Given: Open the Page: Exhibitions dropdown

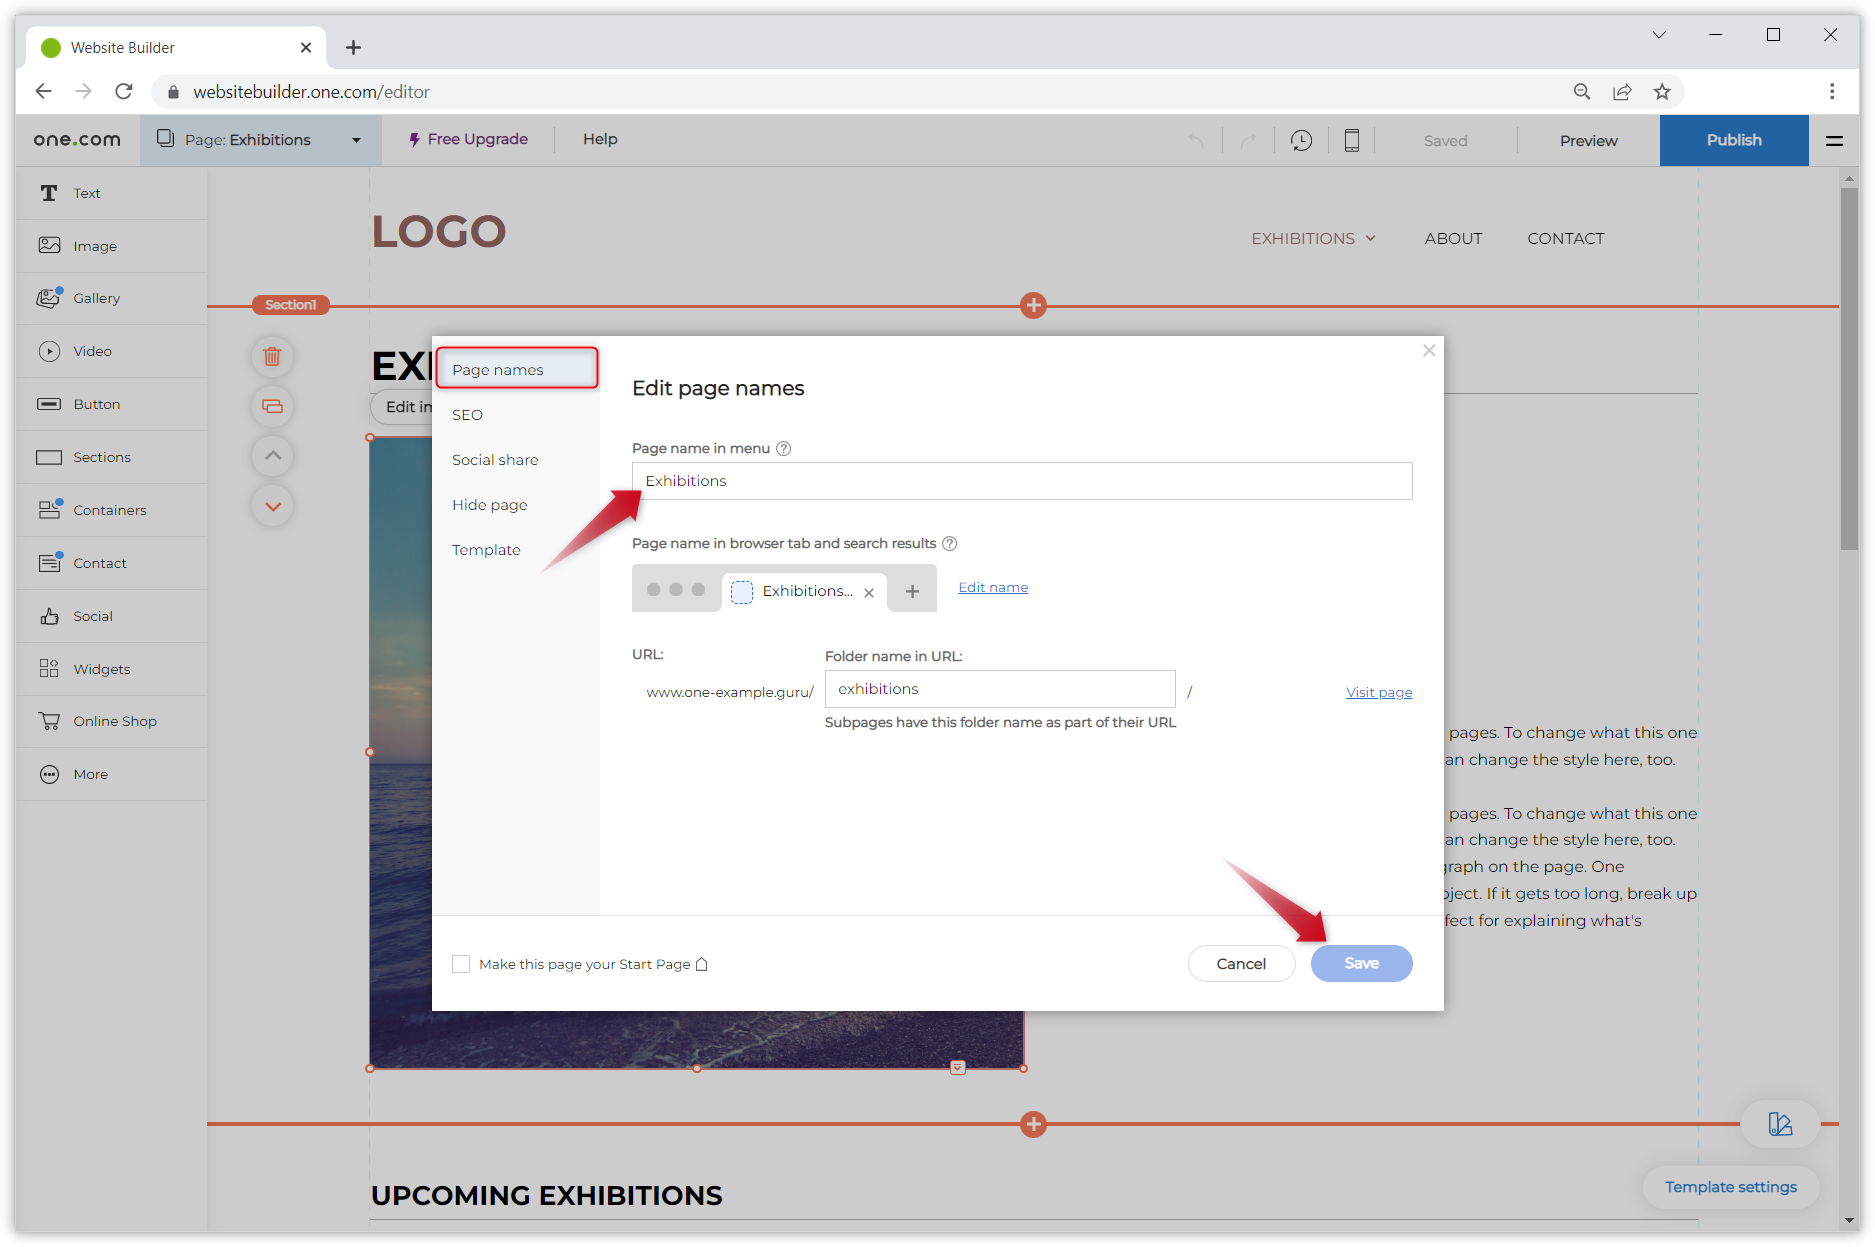Looking at the screenshot, I should [261, 140].
